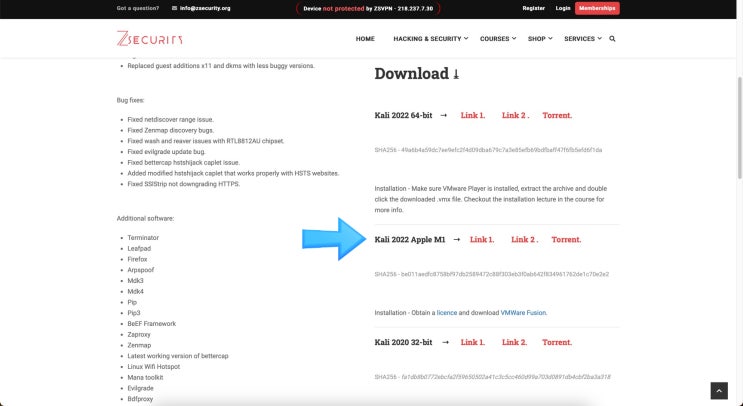Click 'Kali 2022 Apple M1' label
Viewport: 743px width, 406px height.
410,239
